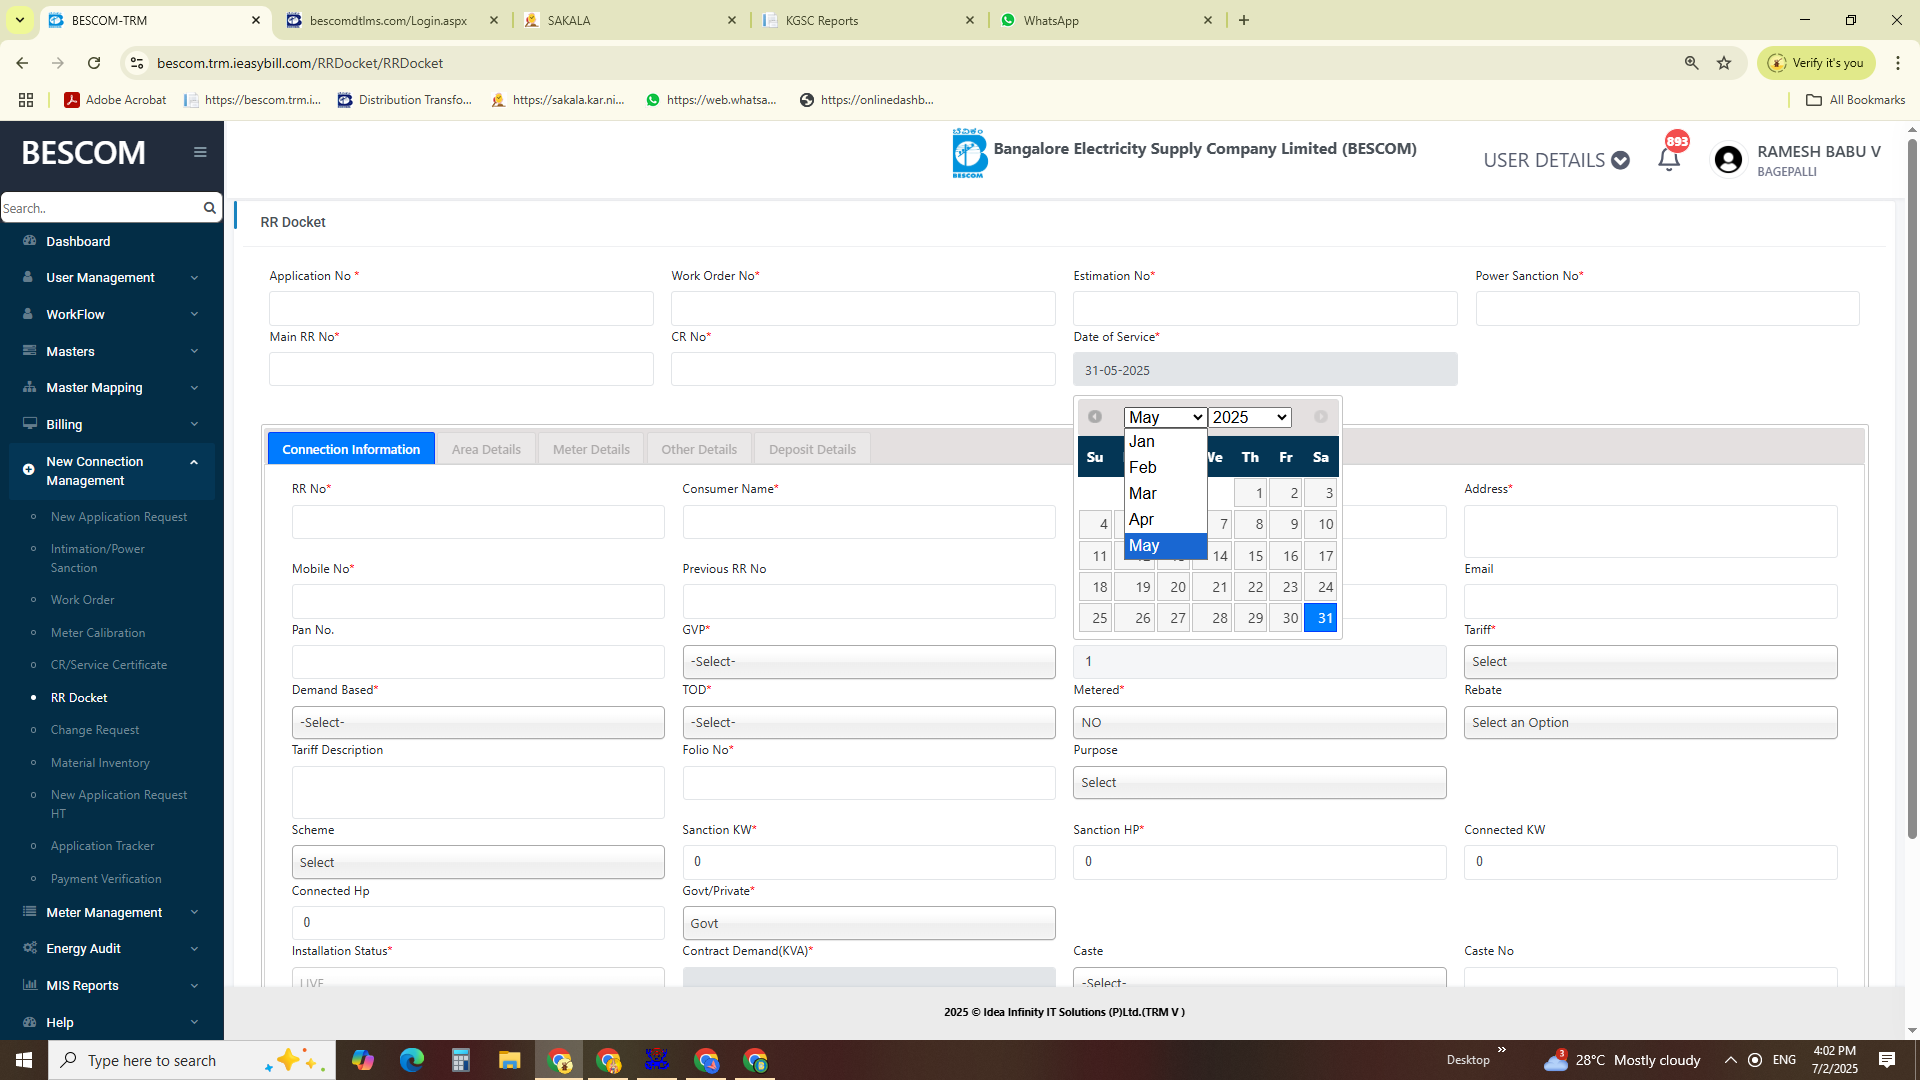Open the month dropdown showing May
1920x1080 pixels.
click(x=1165, y=417)
